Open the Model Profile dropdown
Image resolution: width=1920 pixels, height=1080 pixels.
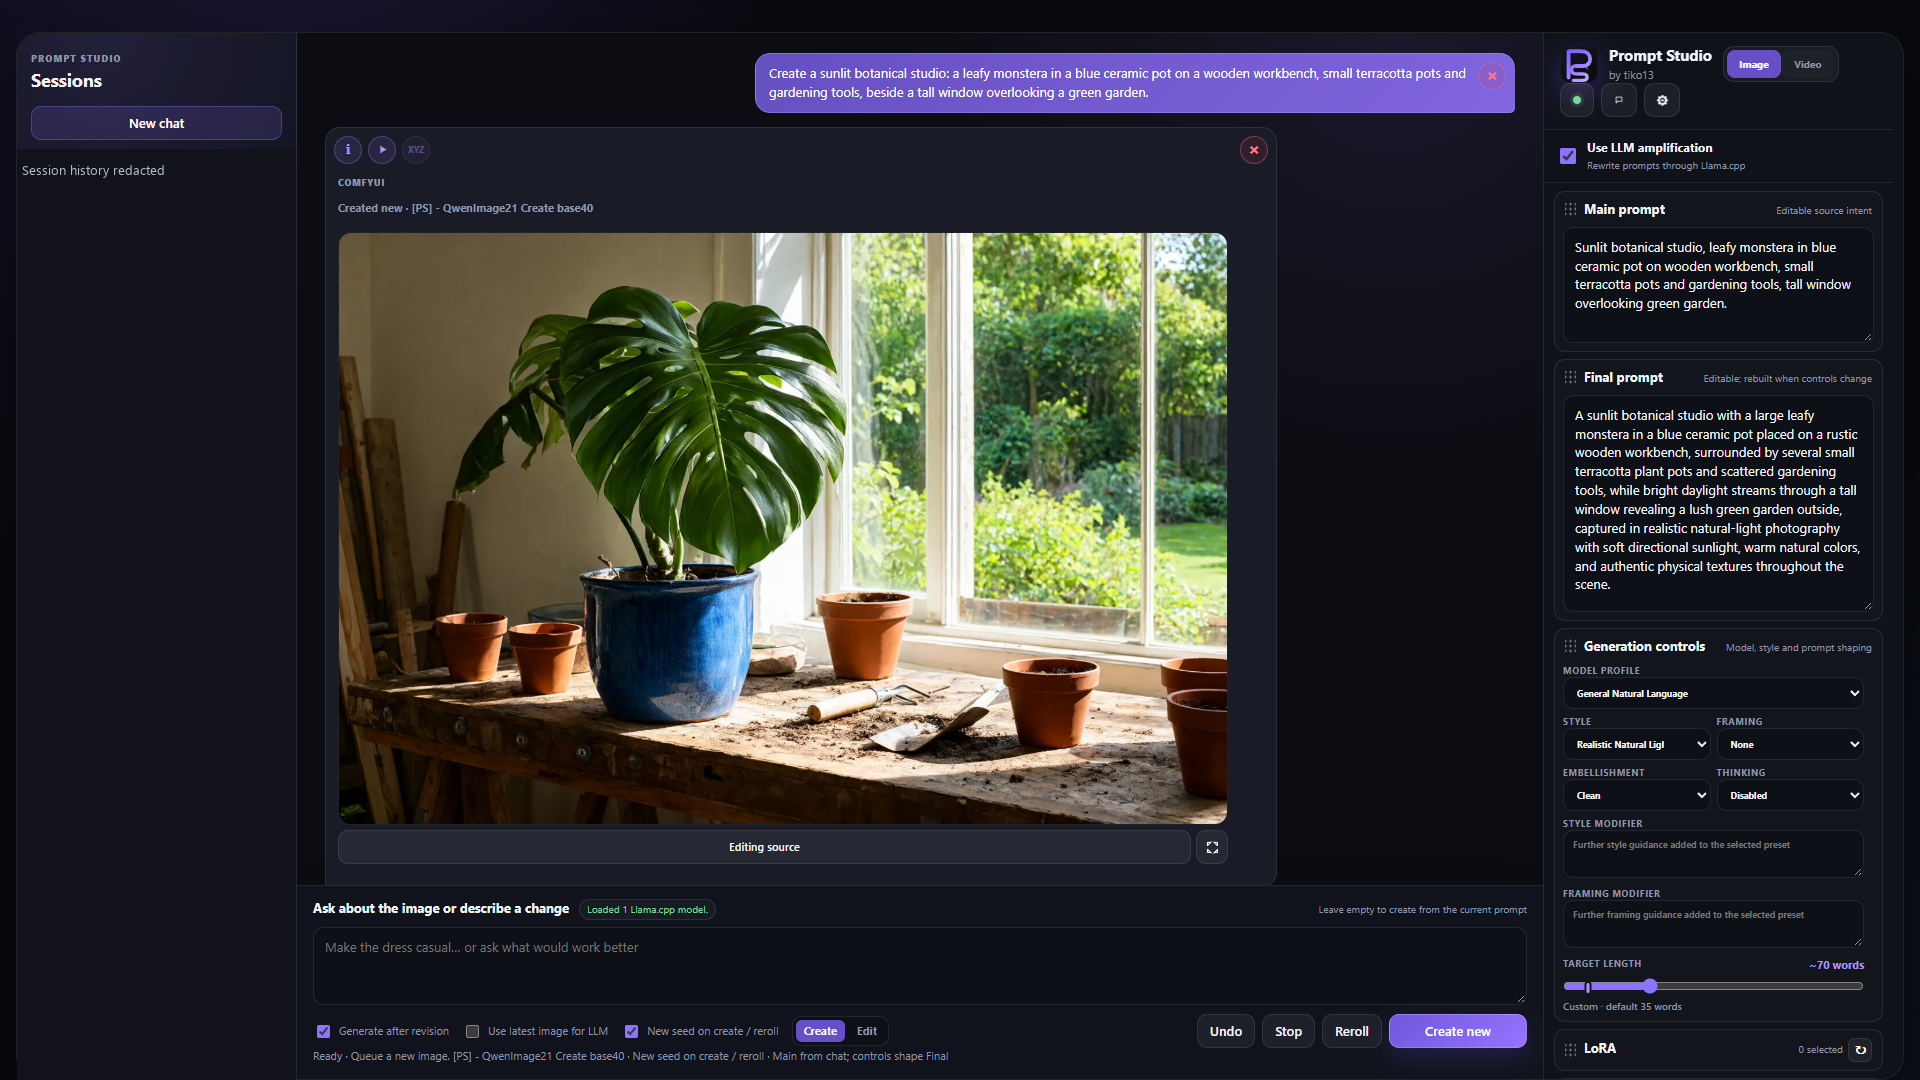[1713, 694]
